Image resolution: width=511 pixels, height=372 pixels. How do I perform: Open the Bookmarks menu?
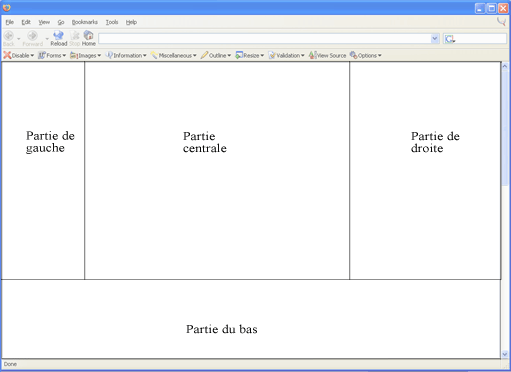85,22
